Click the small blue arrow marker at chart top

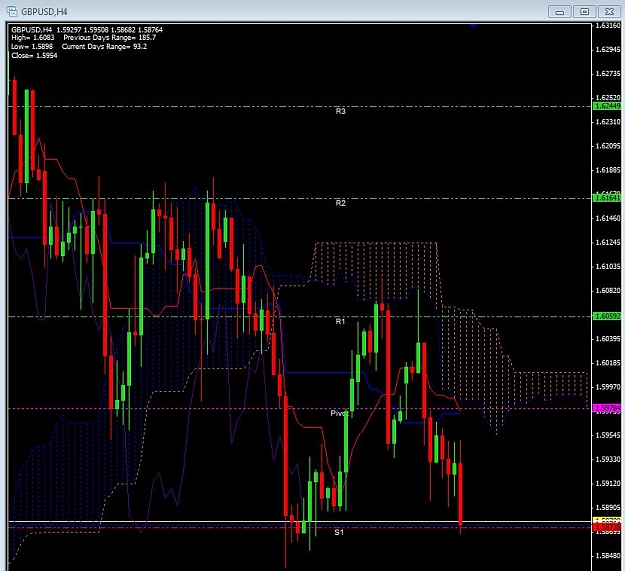(x=473, y=26)
